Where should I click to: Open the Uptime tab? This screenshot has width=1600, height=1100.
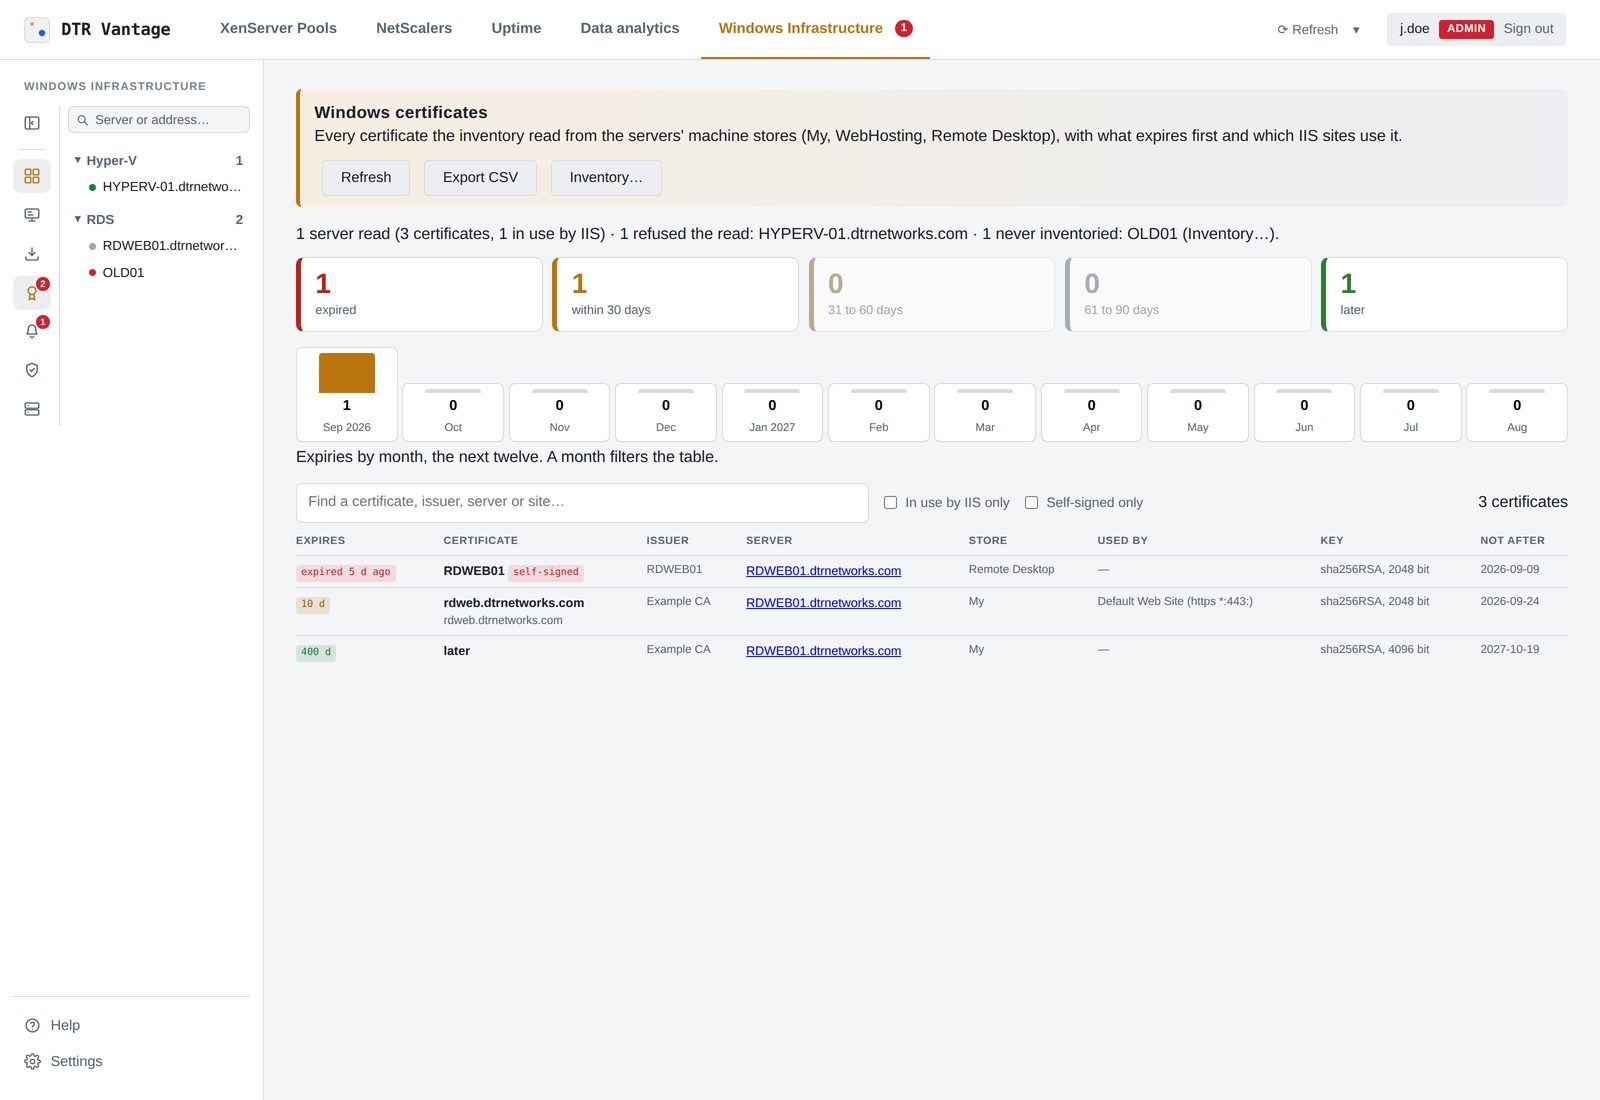point(516,28)
